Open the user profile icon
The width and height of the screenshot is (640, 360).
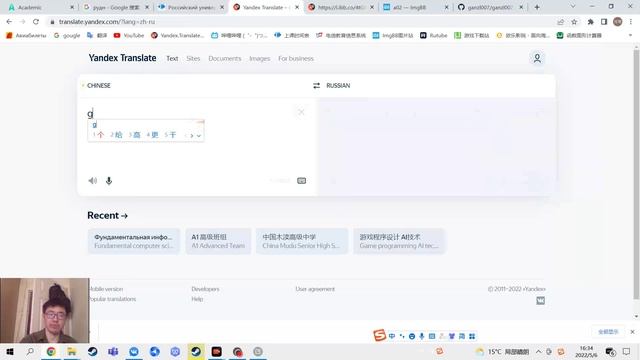point(537,58)
